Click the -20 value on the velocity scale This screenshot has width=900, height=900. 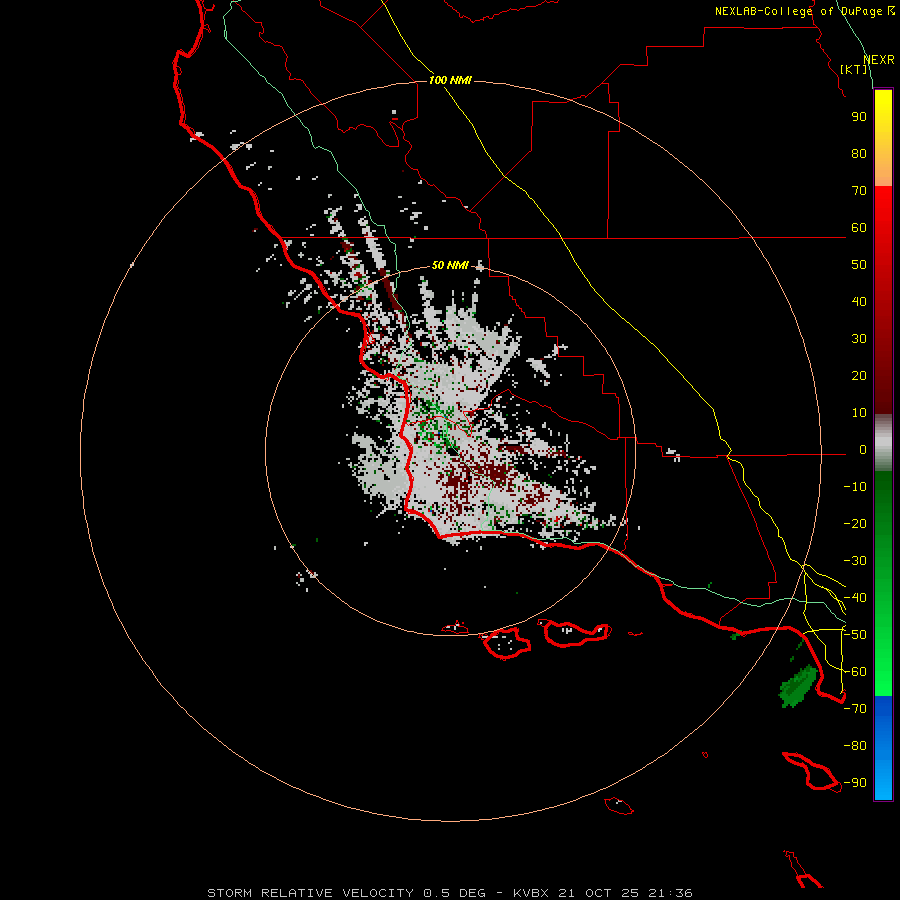[x=855, y=524]
